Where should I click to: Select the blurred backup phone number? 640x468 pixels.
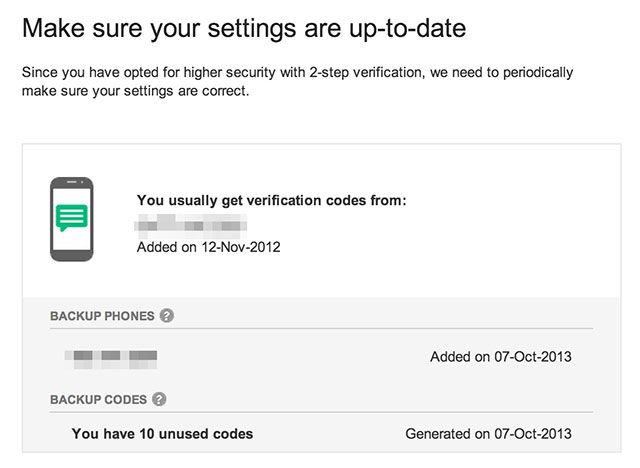[x=111, y=356]
